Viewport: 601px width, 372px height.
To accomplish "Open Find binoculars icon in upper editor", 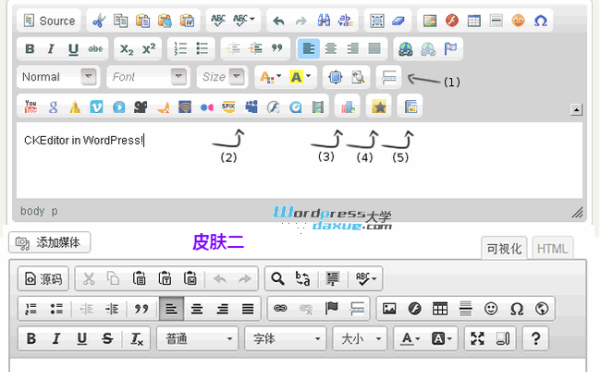I will pyautogui.click(x=324, y=20).
